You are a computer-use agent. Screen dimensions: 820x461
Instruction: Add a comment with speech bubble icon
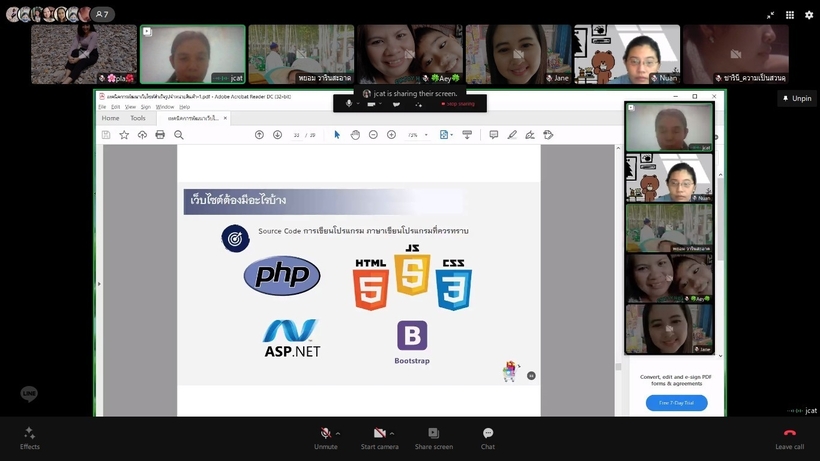[x=494, y=135]
